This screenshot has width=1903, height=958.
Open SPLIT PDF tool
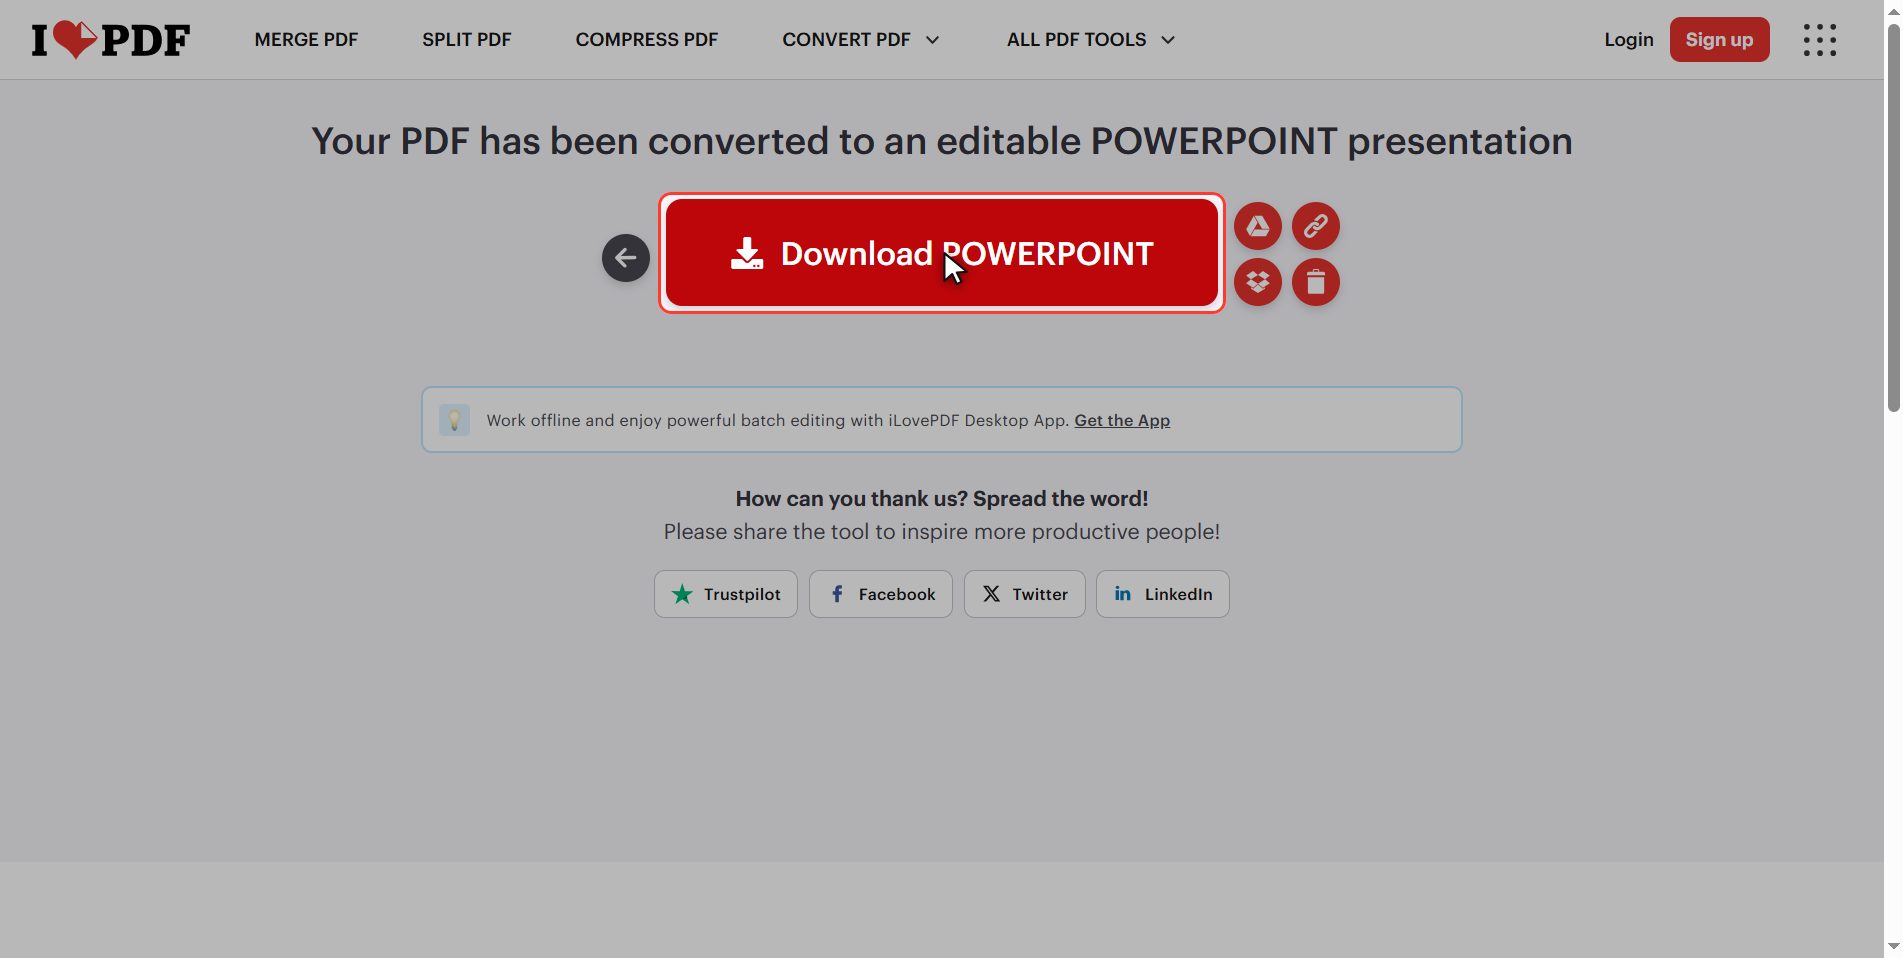pyautogui.click(x=466, y=40)
